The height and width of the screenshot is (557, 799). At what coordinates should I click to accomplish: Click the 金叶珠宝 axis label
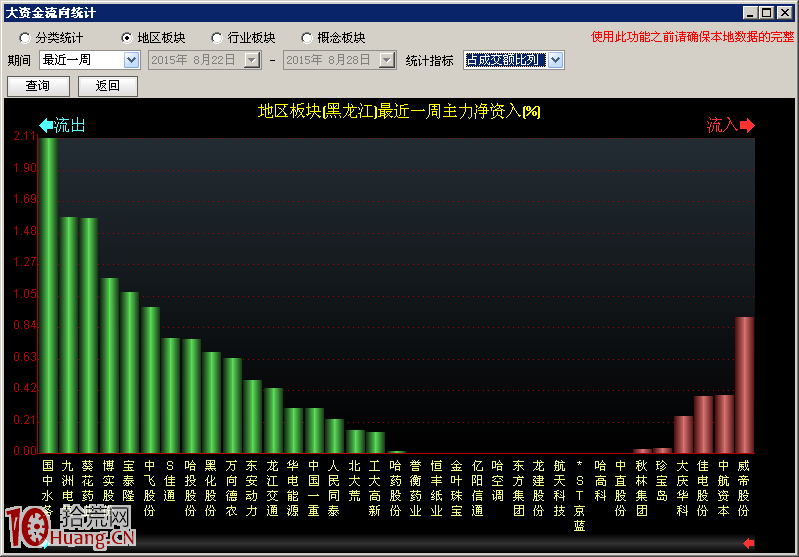point(457,488)
